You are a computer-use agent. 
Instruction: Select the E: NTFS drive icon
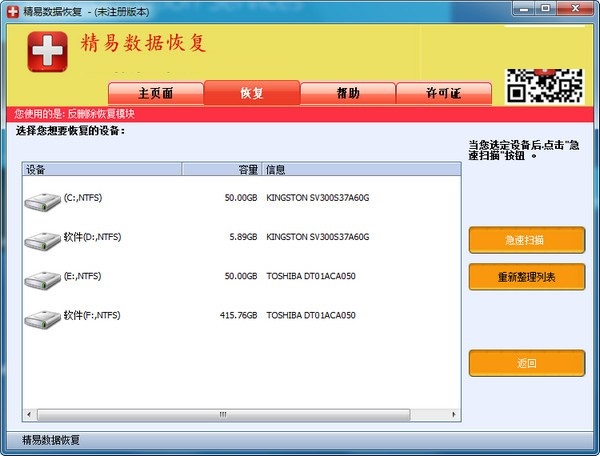(42, 280)
